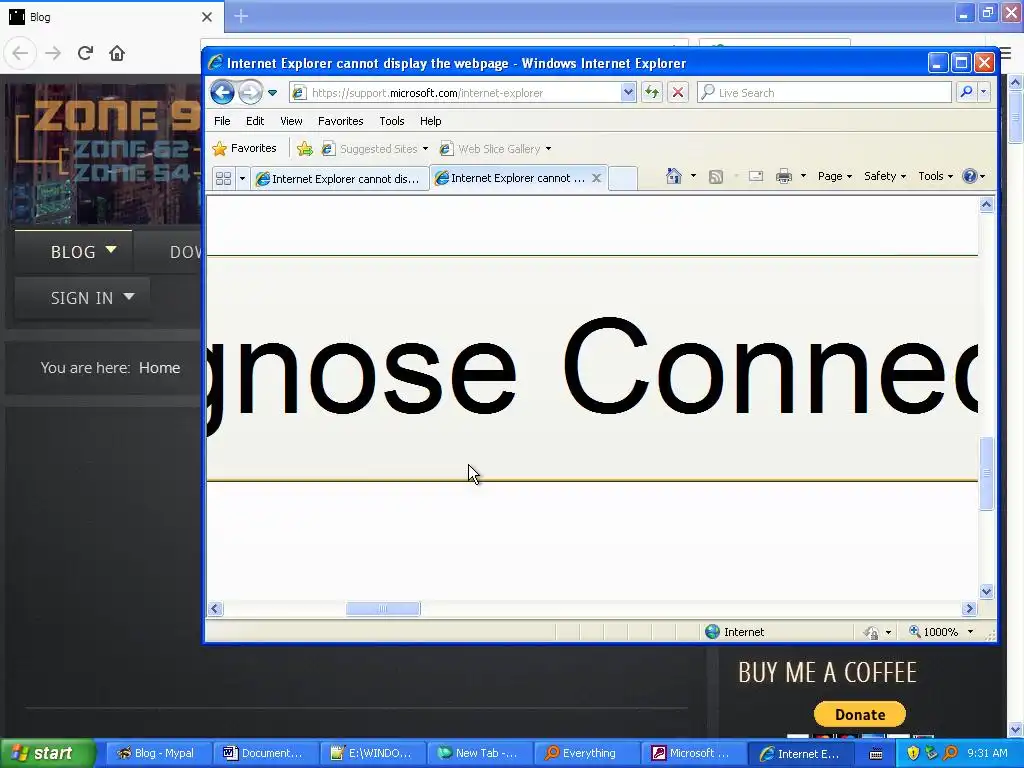
Task: Open the Help menu
Action: 430,121
